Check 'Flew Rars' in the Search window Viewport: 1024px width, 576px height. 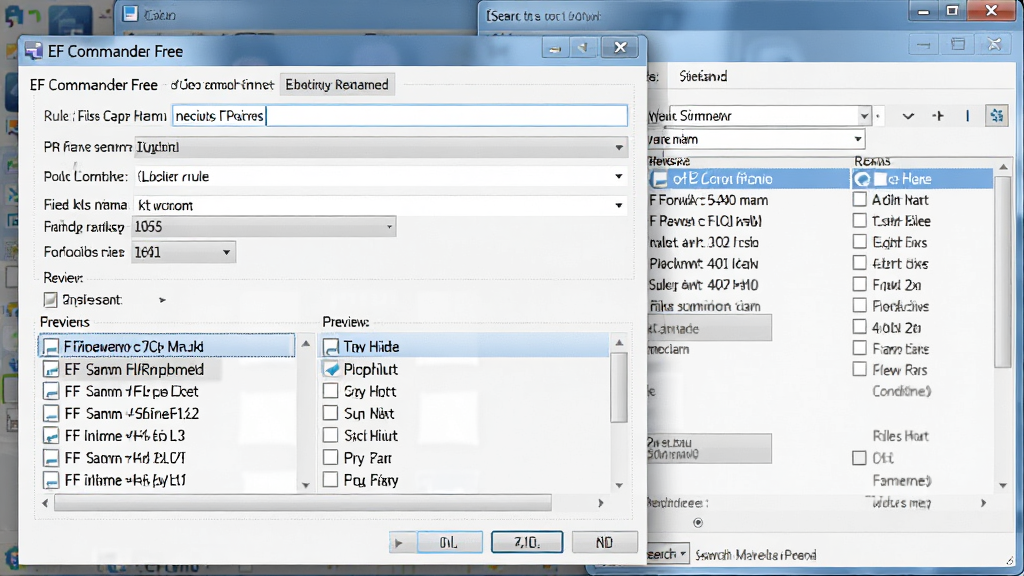[860, 370]
